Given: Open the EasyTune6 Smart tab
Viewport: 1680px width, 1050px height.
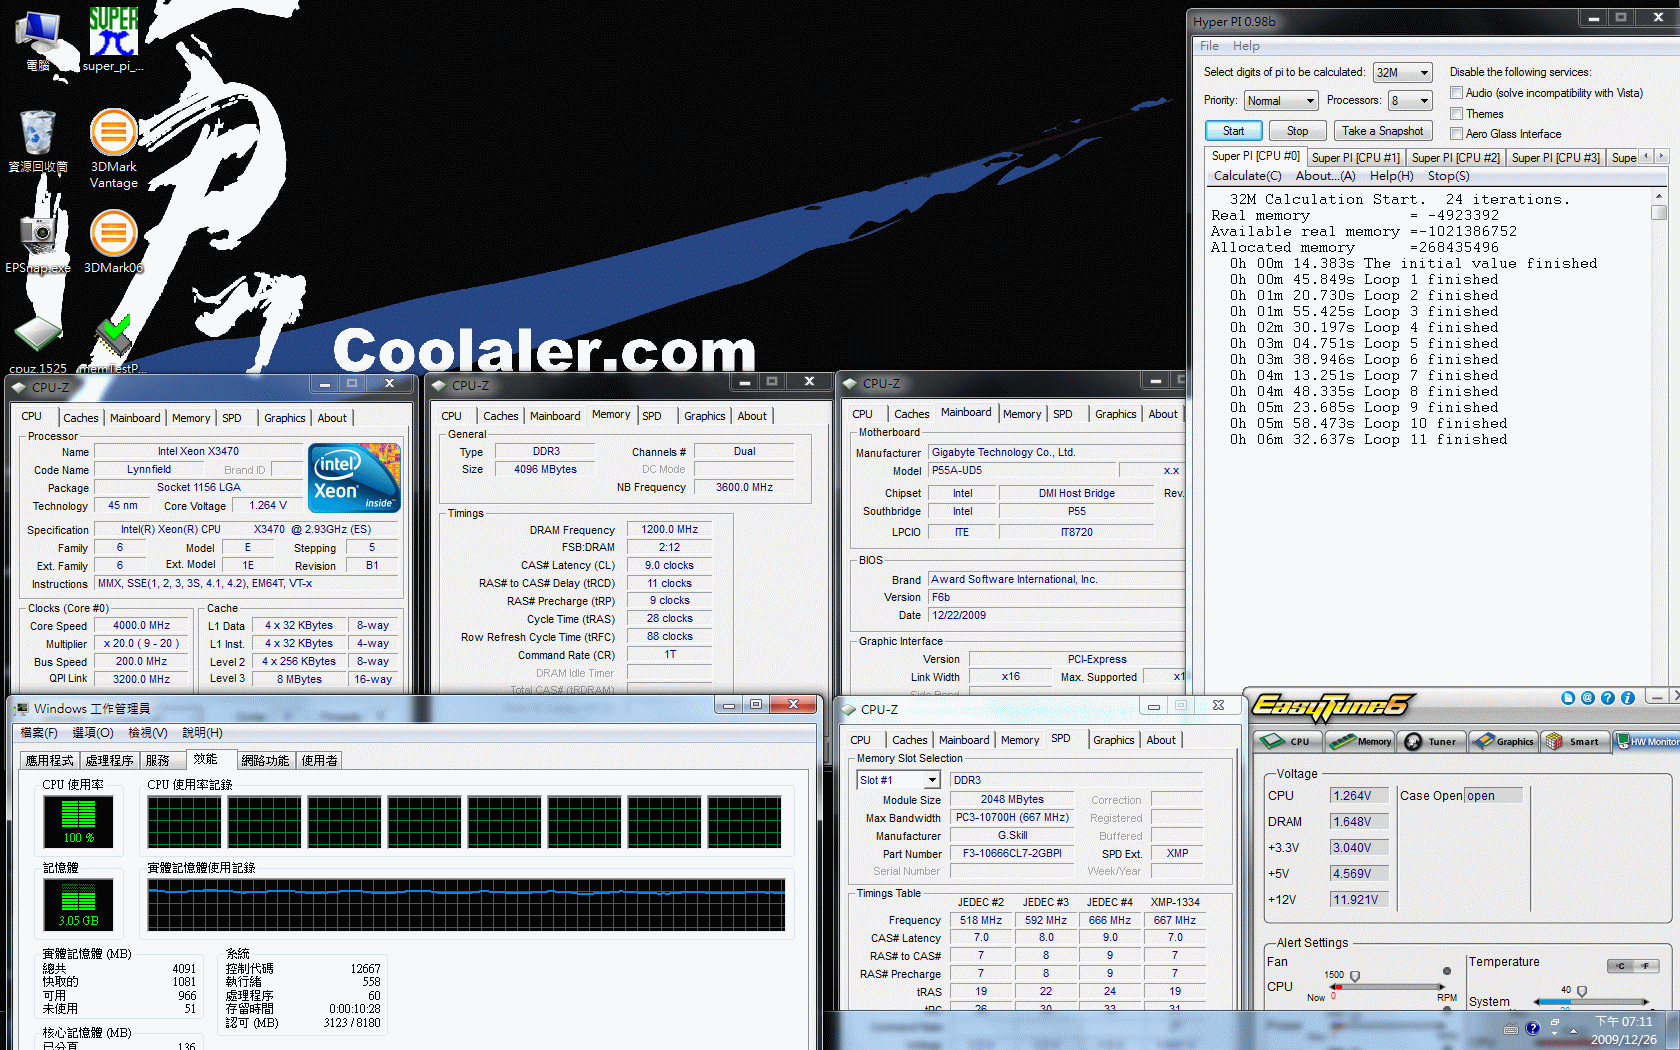Looking at the screenshot, I should (1575, 741).
